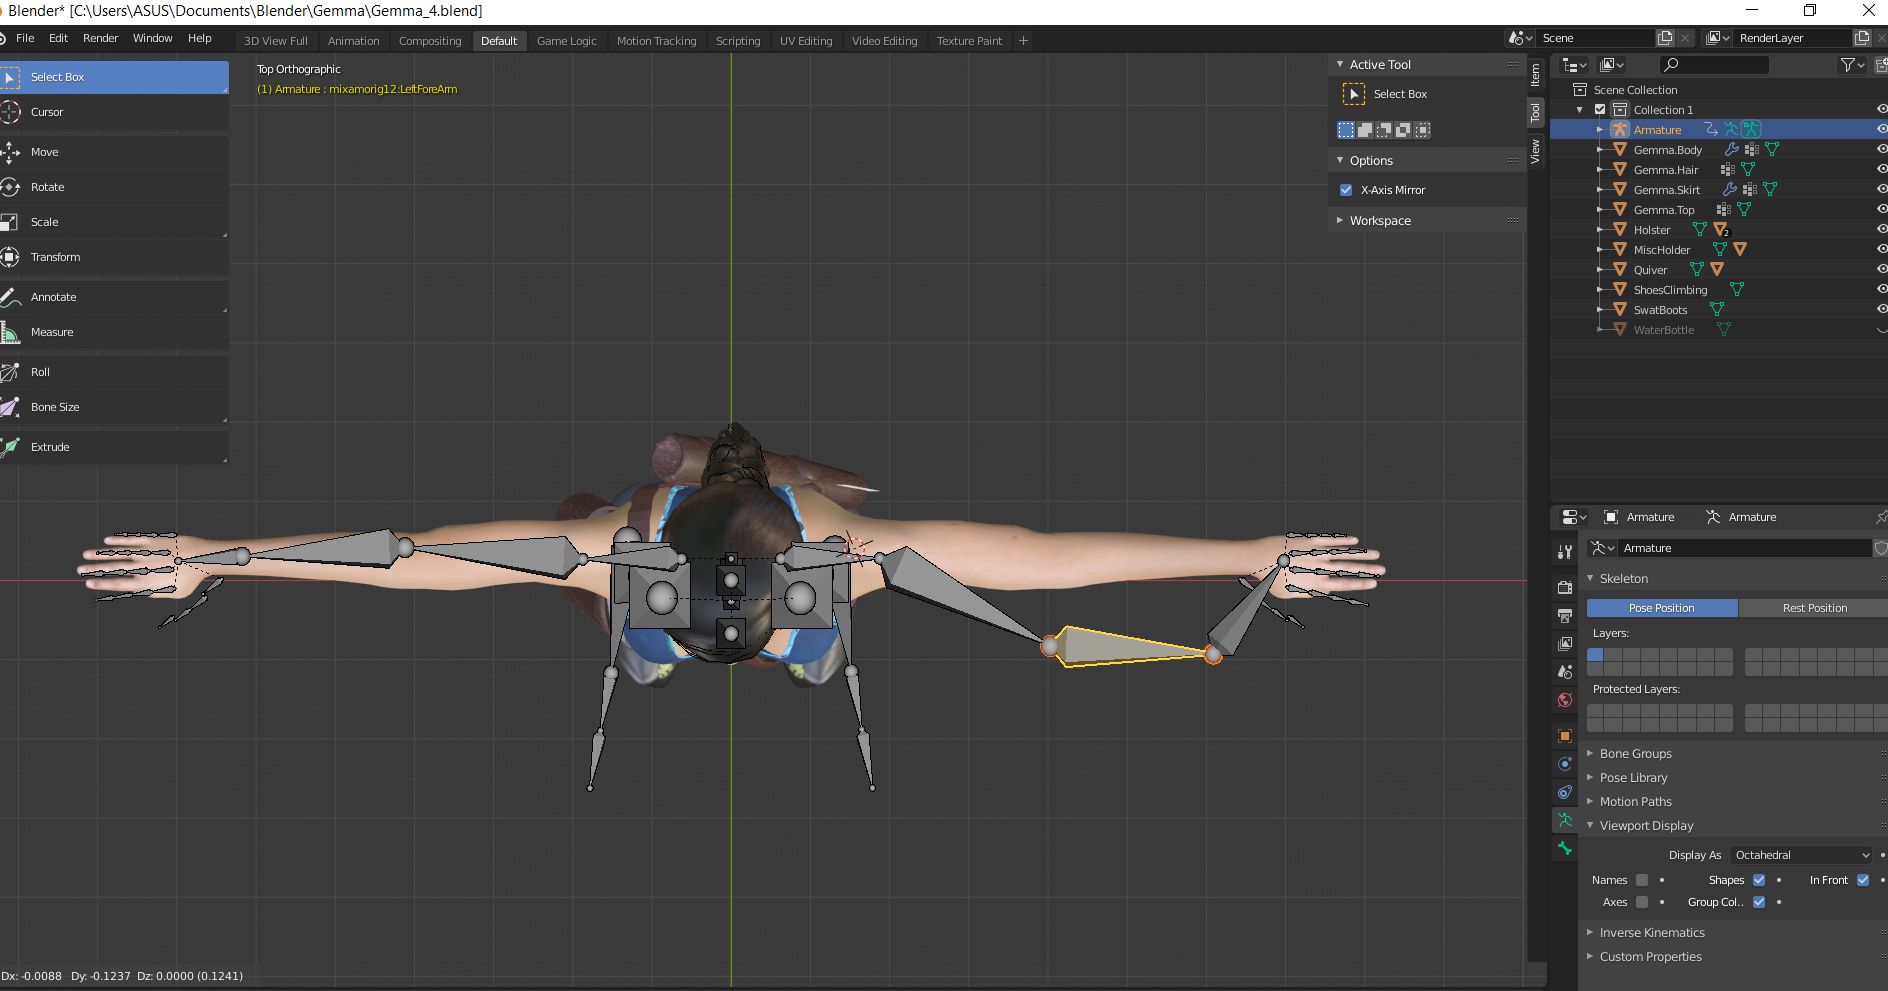Screen dimensions: 1888x991
Task: Select the Annotate tool
Action: (53, 297)
